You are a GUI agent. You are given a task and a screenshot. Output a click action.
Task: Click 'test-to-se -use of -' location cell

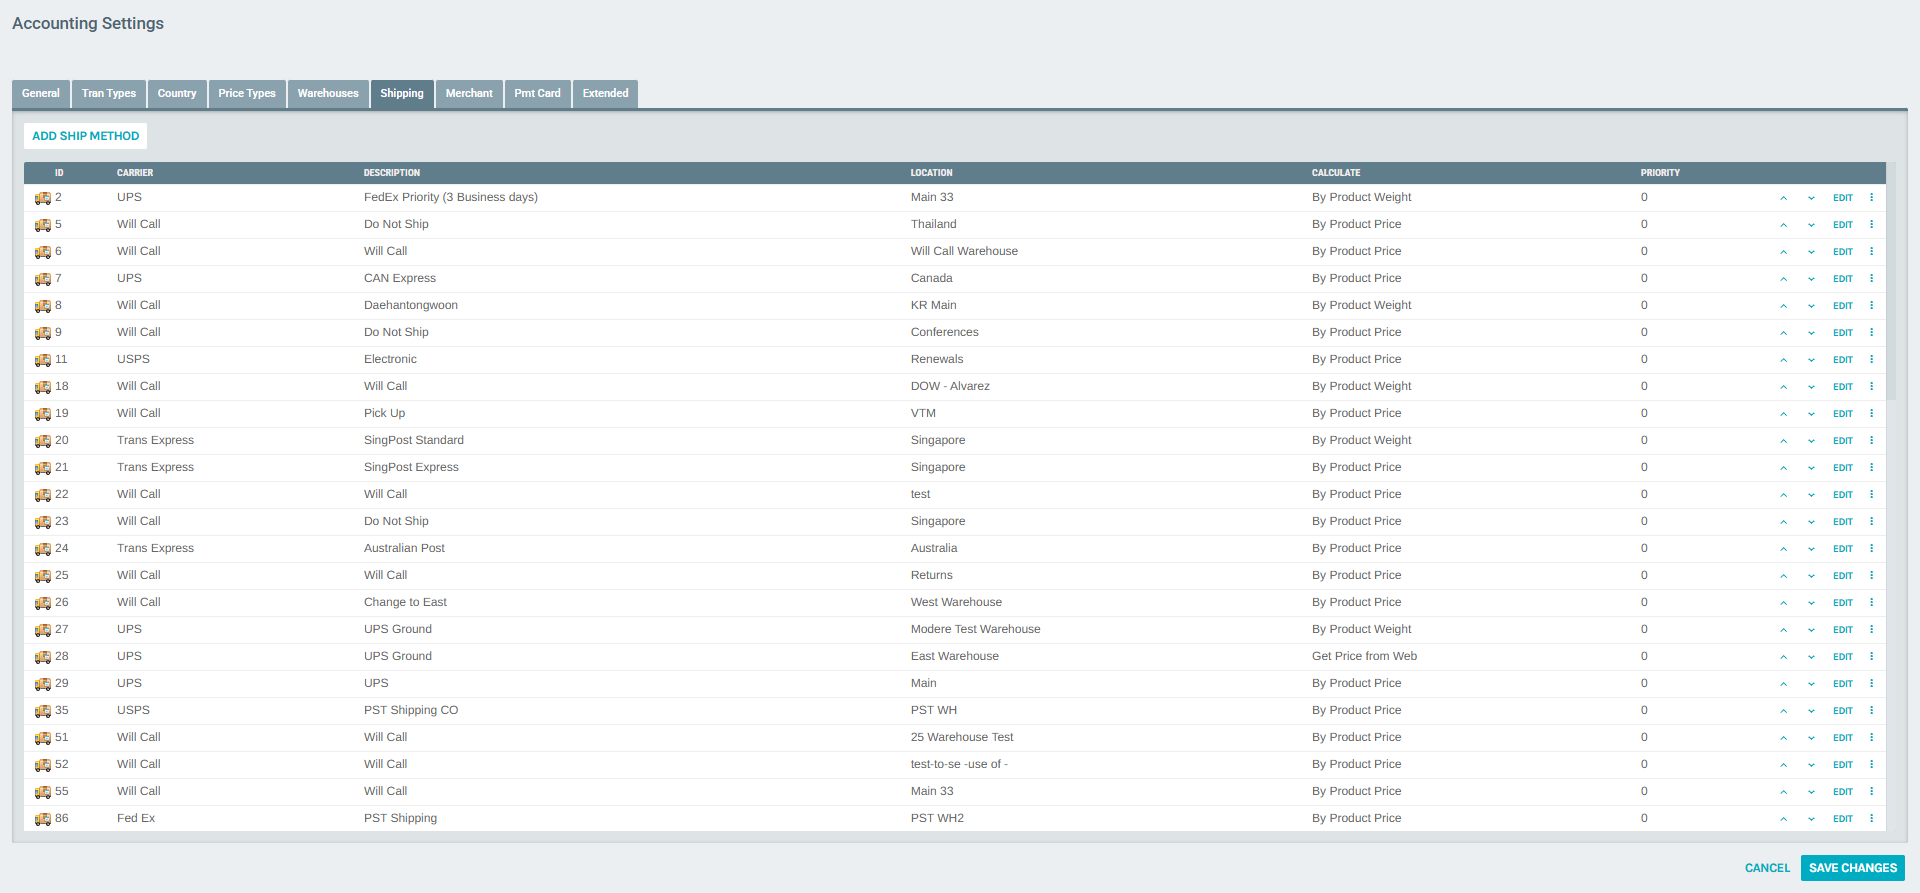pyautogui.click(x=959, y=765)
